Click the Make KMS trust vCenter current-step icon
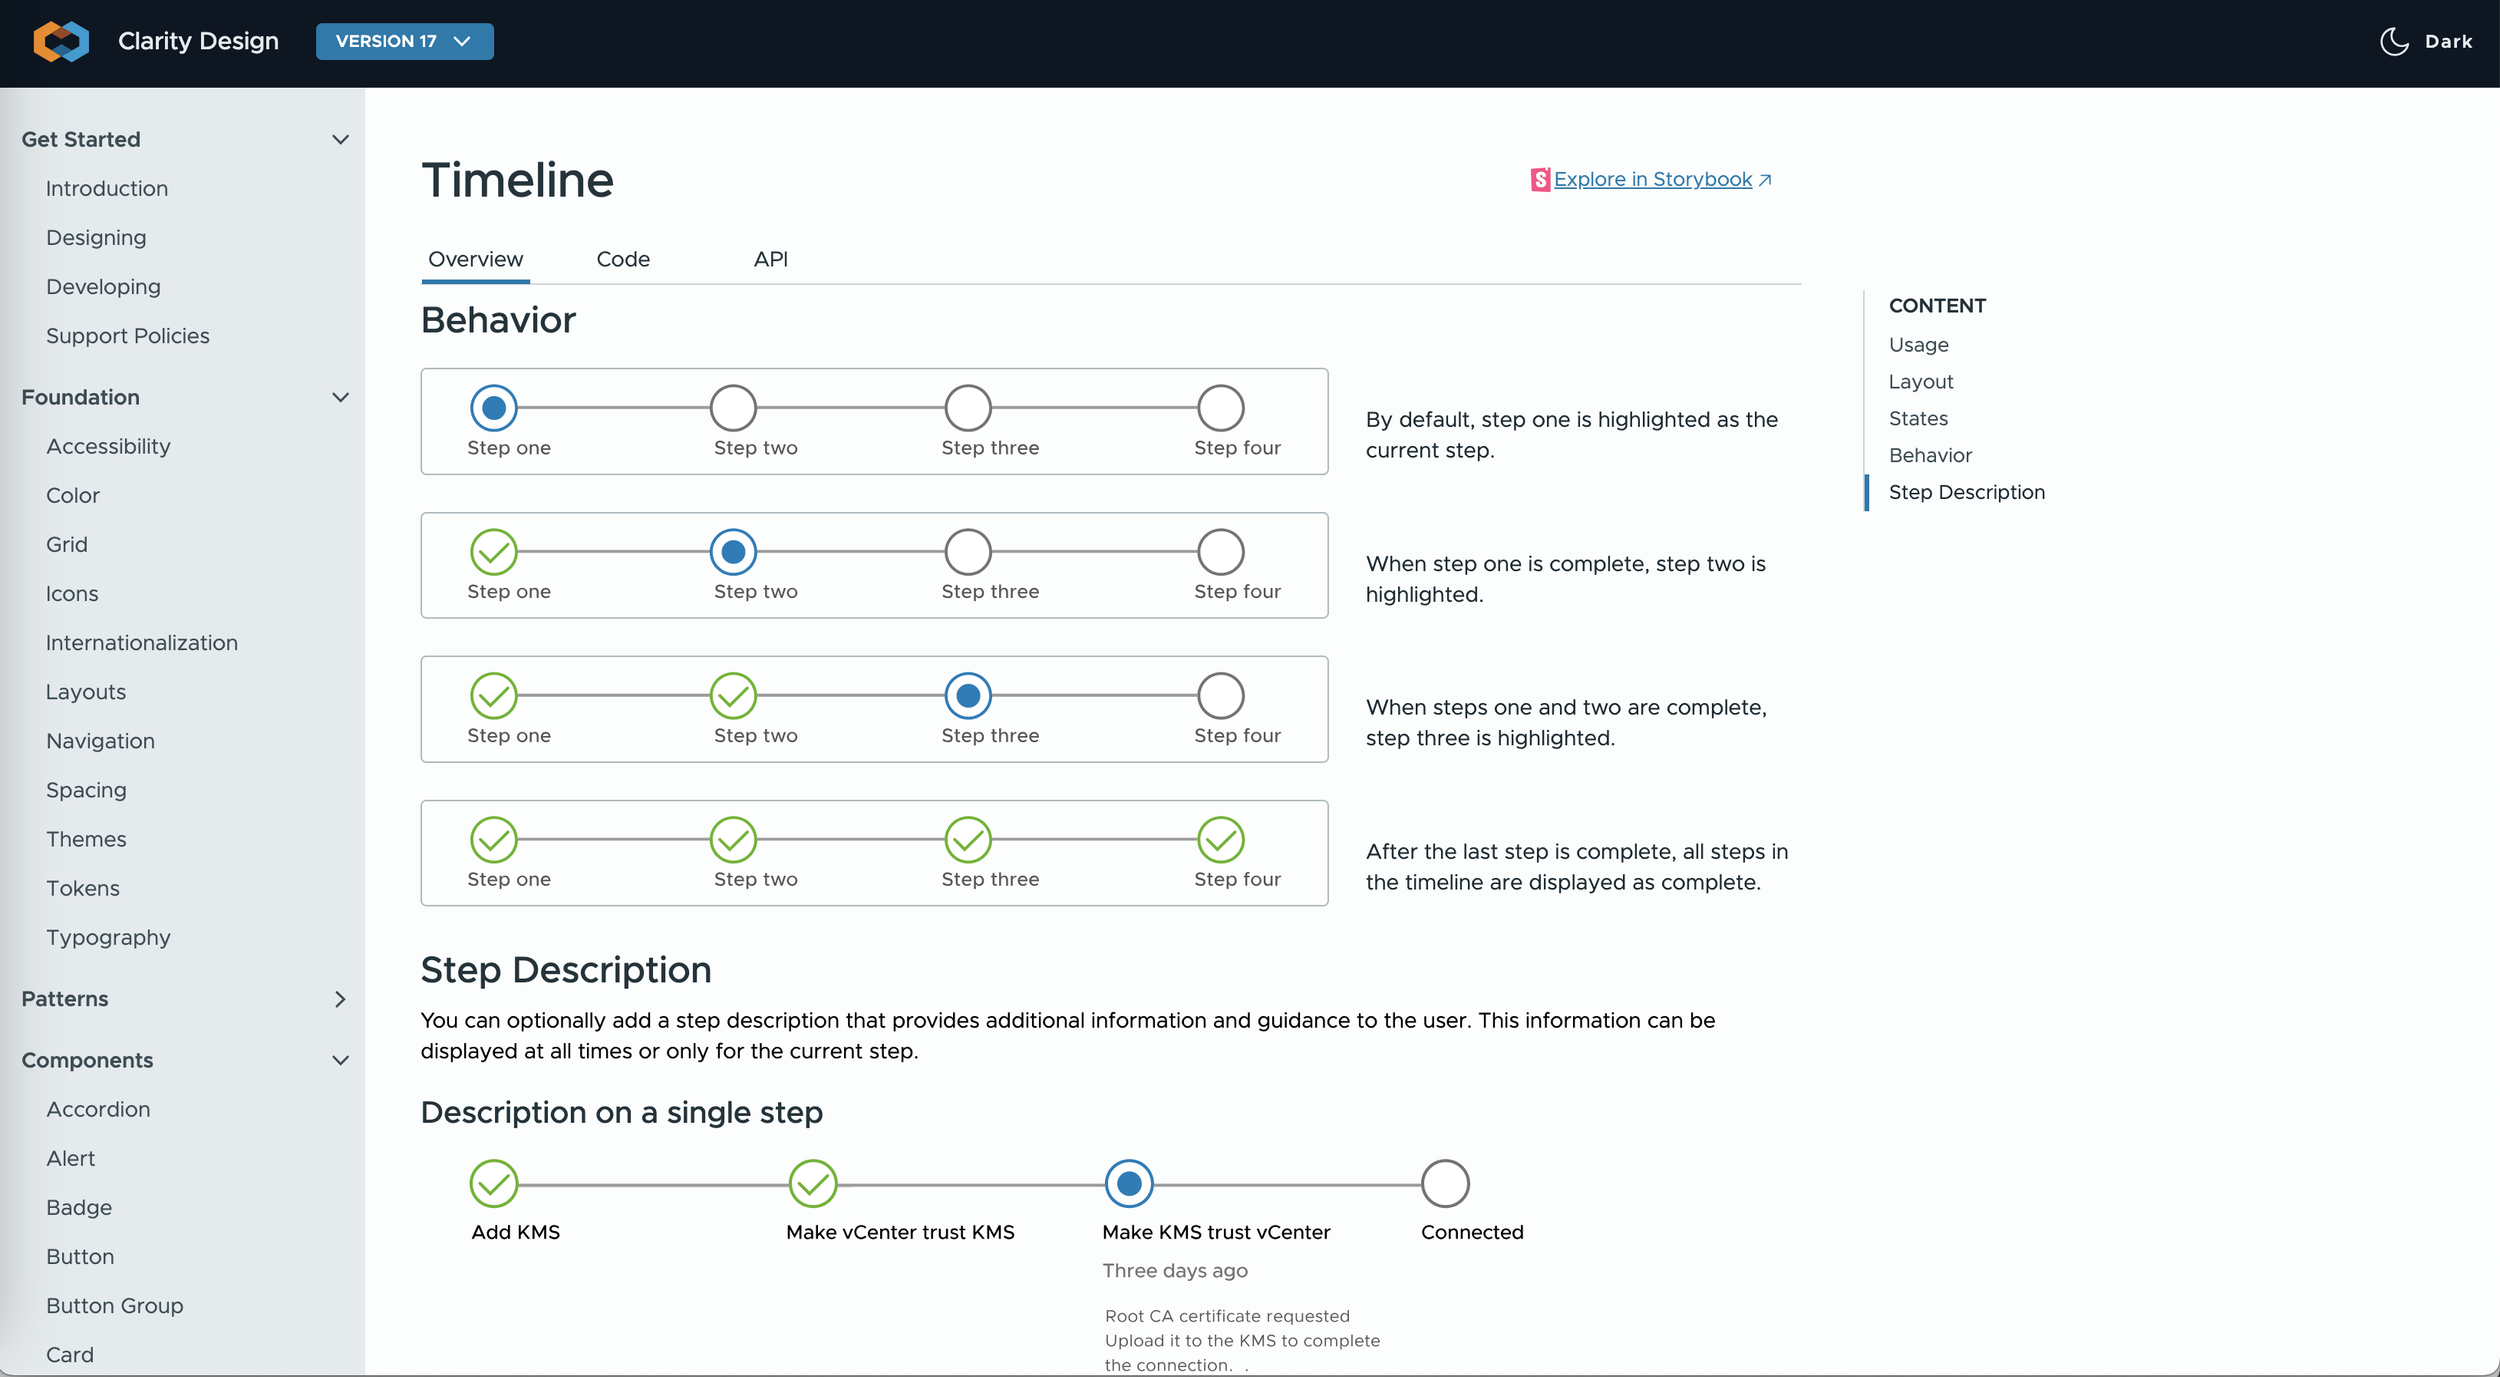Image resolution: width=2500 pixels, height=1377 pixels. 1129,1184
